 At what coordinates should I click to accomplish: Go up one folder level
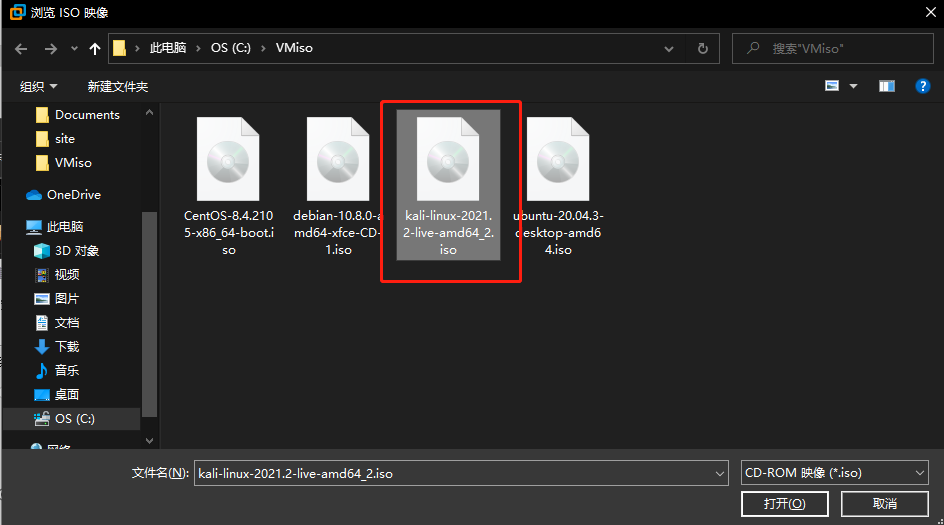point(95,49)
